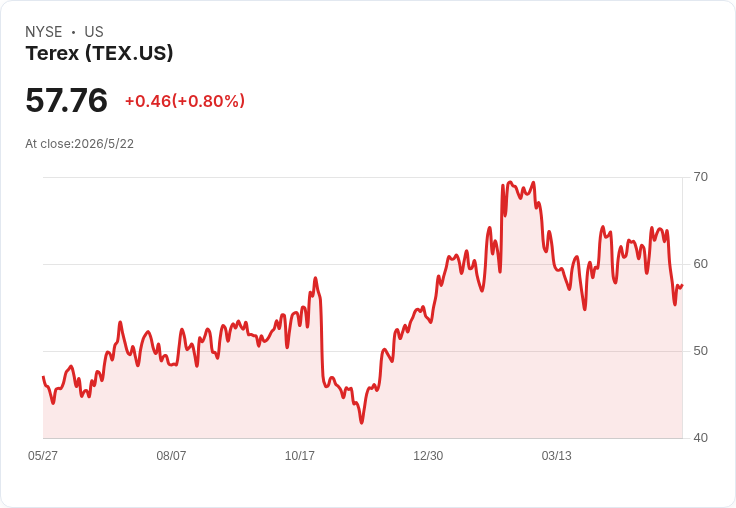Screen dimensions: 736x508
Task: Click the first data point of price line
Action: (43, 377)
